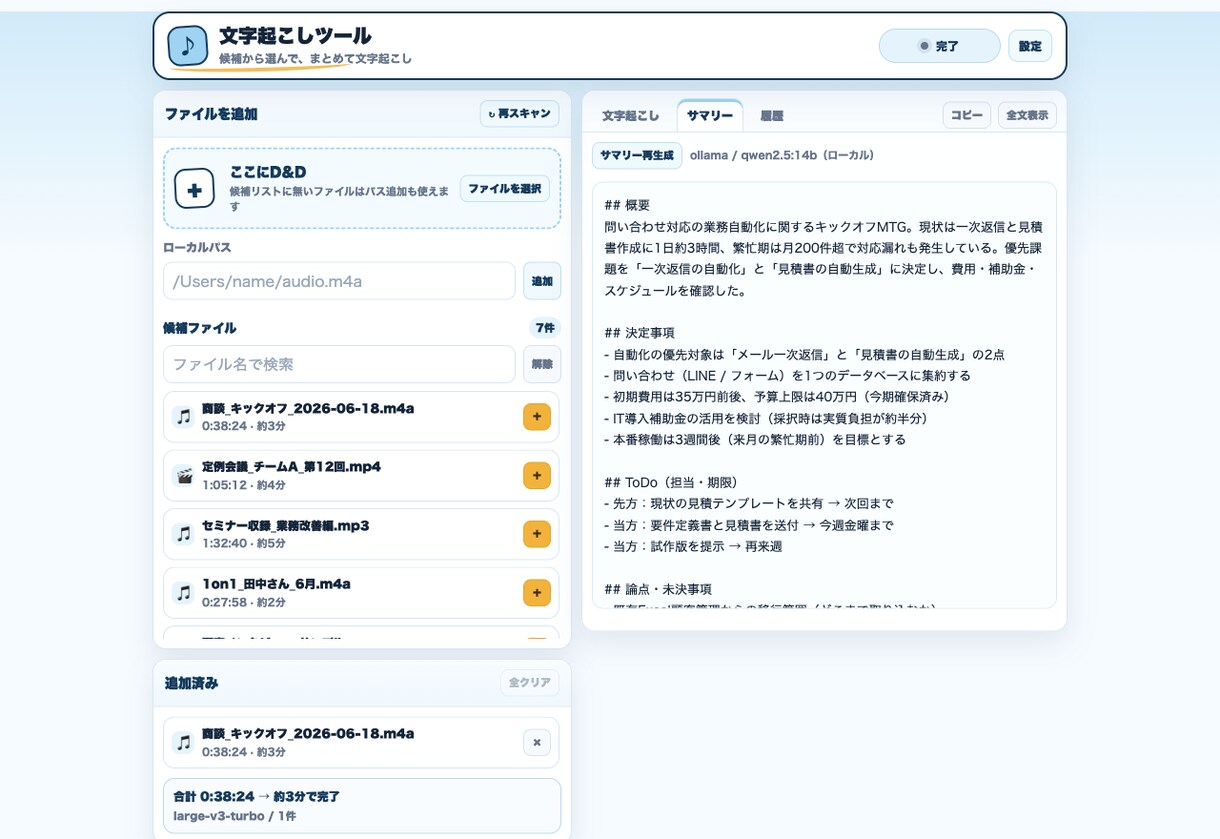Click the 追加済み panel heading
The image size is (1220, 839).
[x=191, y=683]
